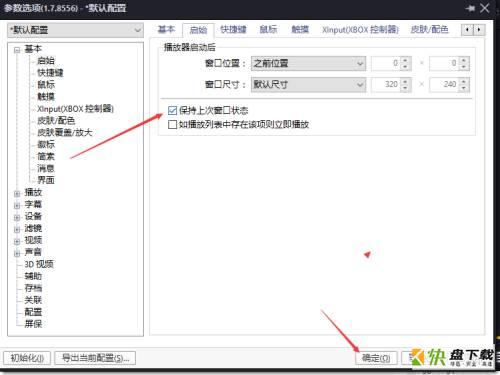This screenshot has width=500, height=375.
Task: Click the window position Y value field
Action: pos(444,63)
